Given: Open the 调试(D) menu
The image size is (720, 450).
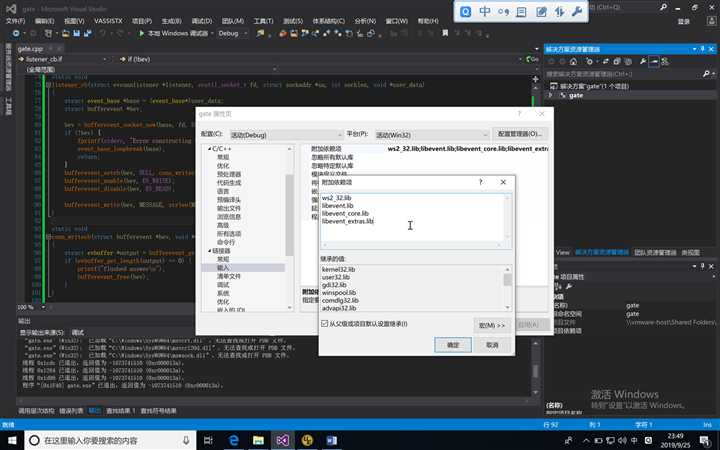Looking at the screenshot, I should coord(202,21).
